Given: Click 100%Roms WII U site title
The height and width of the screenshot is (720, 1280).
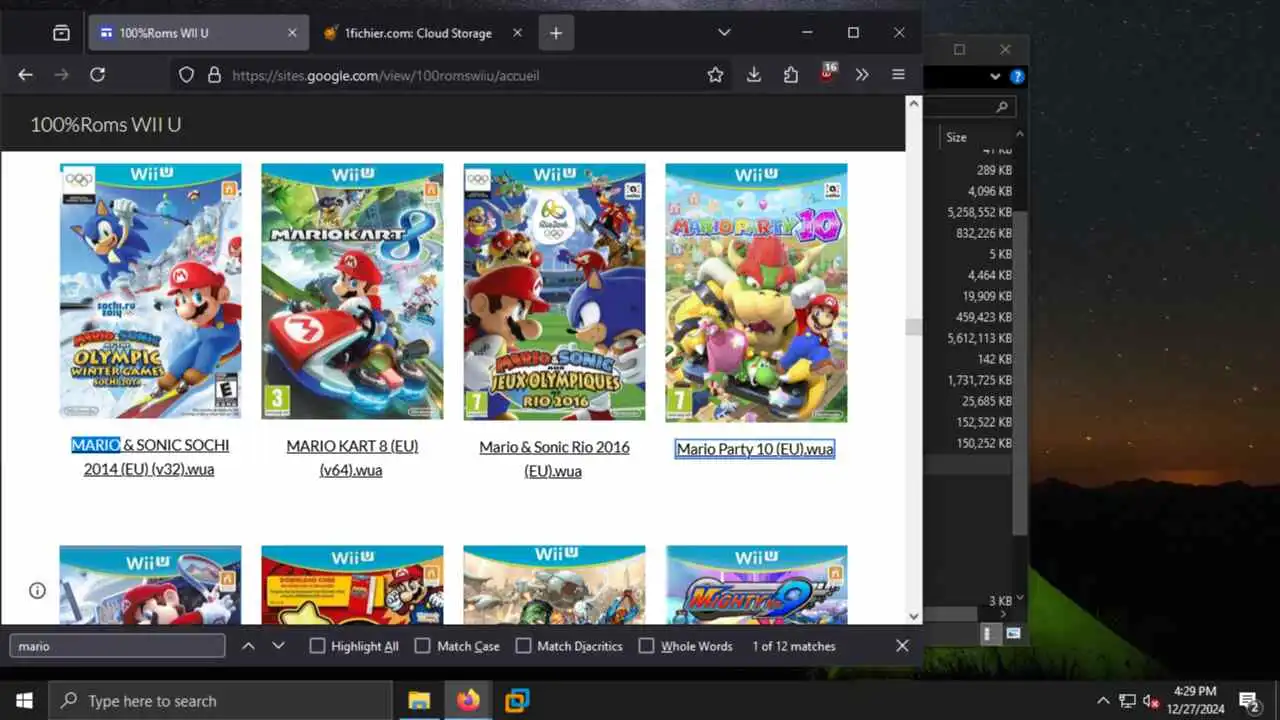Looking at the screenshot, I should 105,124.
